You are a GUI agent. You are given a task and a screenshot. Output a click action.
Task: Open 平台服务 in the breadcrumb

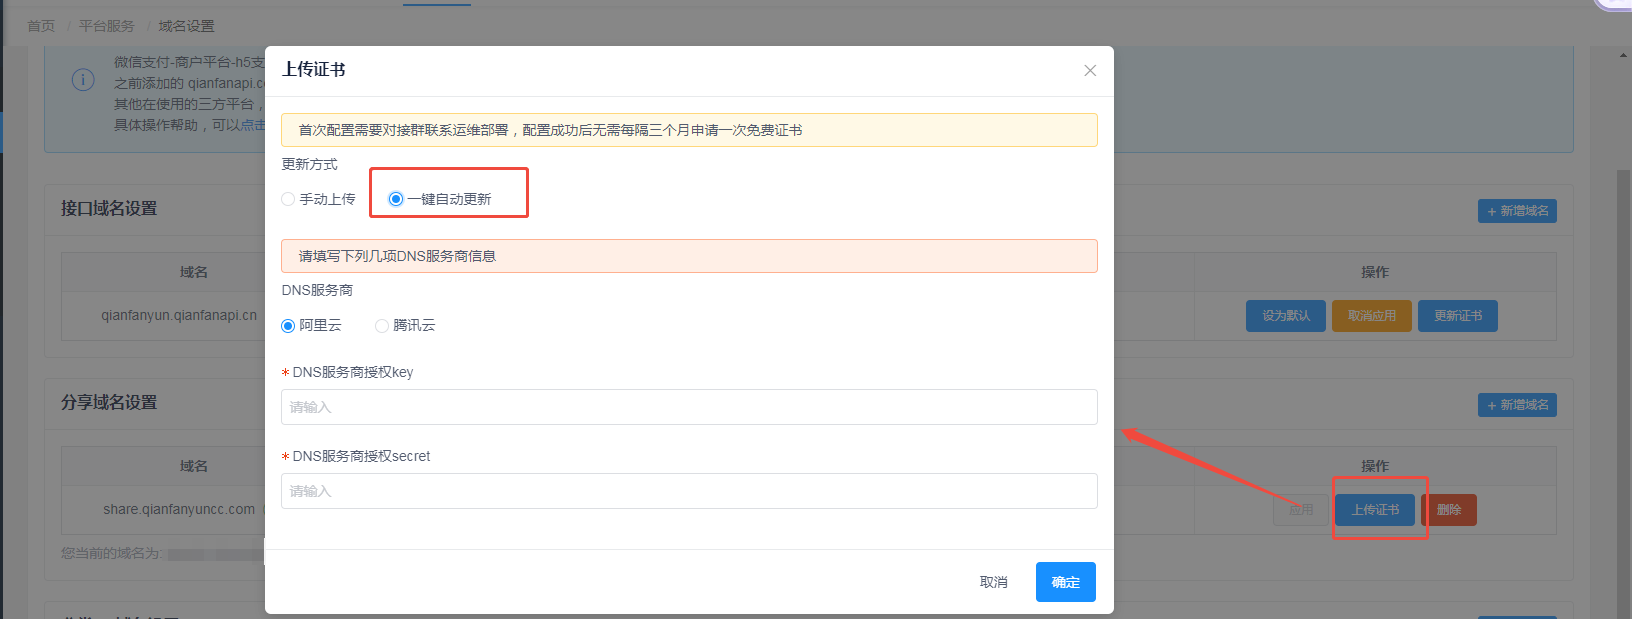click(x=106, y=26)
